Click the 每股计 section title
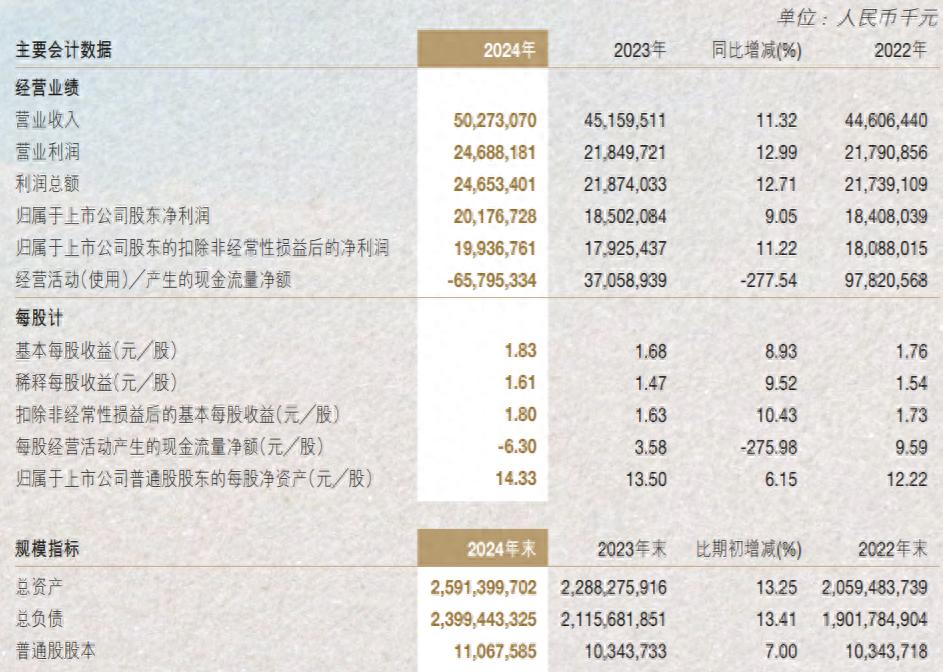Screen dimensions: 943x672 click(39, 318)
